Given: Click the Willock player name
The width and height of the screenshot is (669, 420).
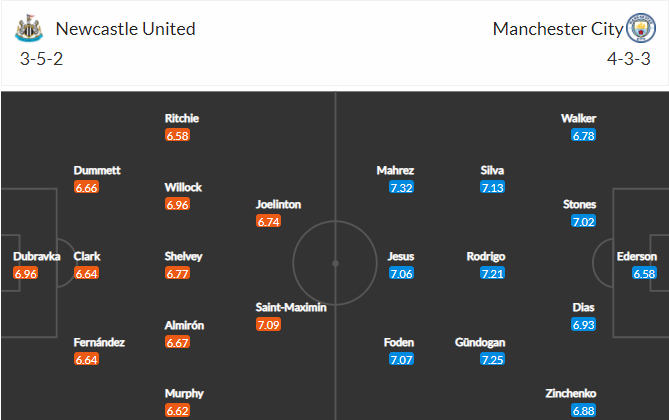Looking at the screenshot, I should click(x=183, y=187).
